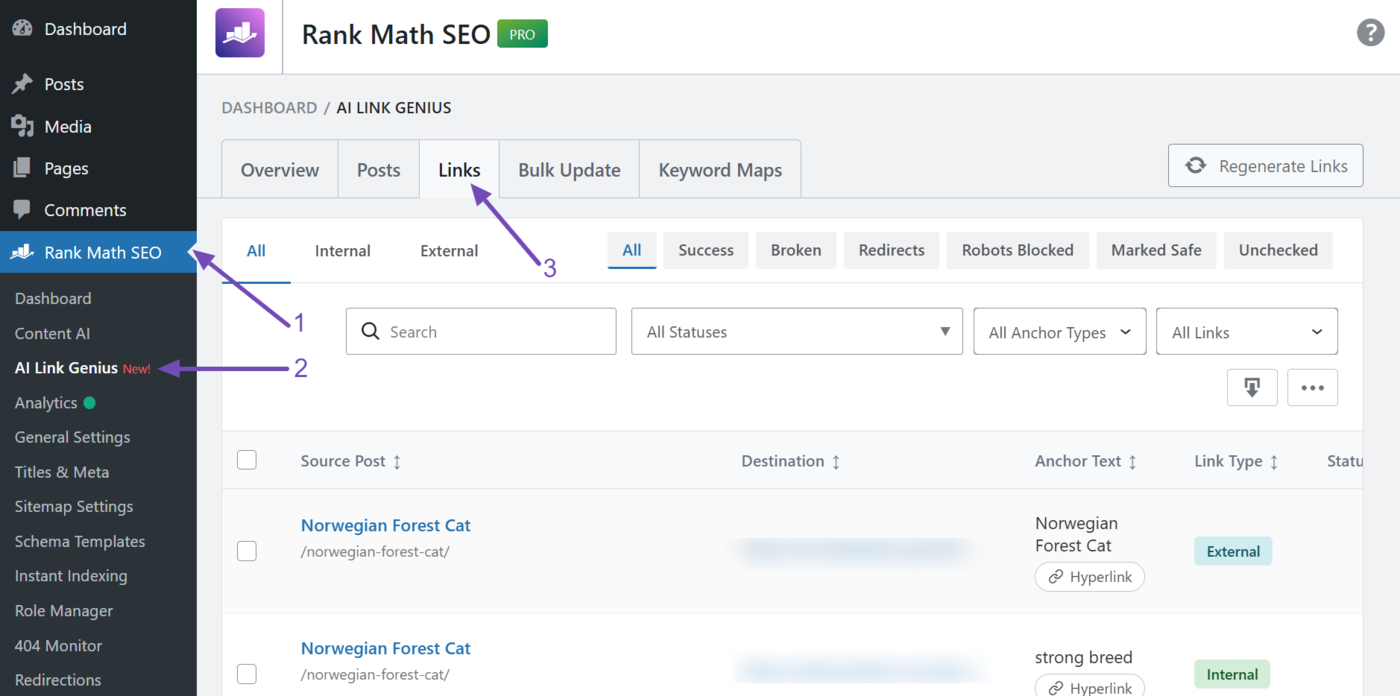Click the Rank Math logo icon
This screenshot has width=1400, height=696.
click(240, 33)
